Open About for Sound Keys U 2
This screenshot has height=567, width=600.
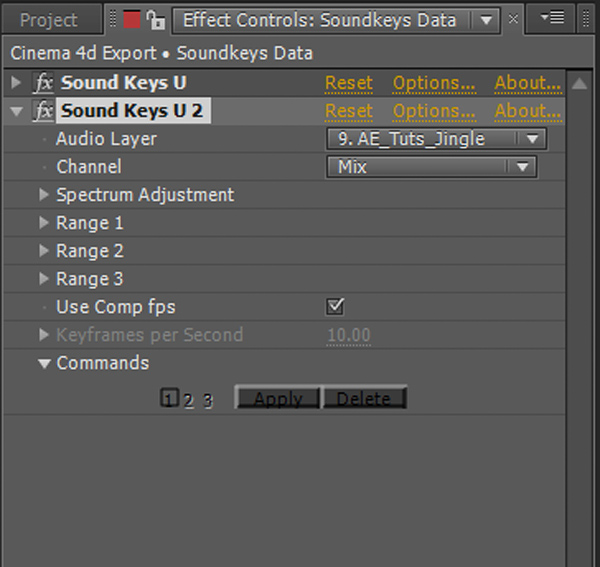click(528, 111)
